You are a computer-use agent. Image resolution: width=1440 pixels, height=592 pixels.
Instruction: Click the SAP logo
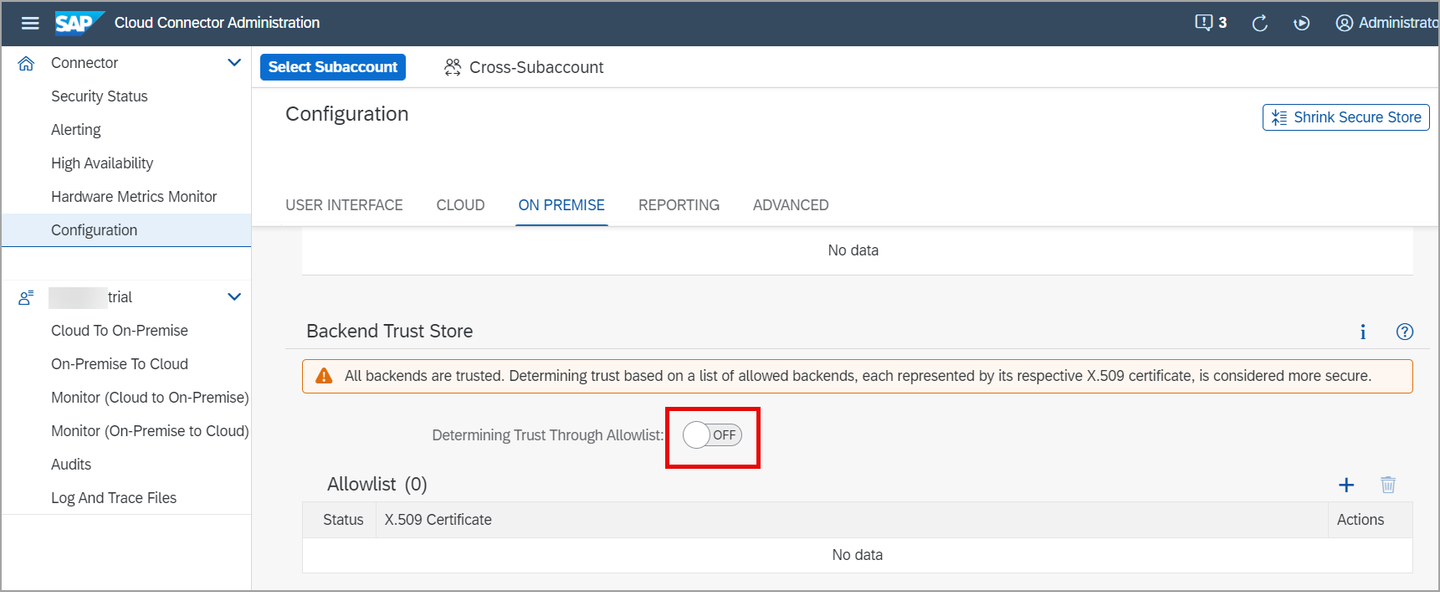point(80,22)
